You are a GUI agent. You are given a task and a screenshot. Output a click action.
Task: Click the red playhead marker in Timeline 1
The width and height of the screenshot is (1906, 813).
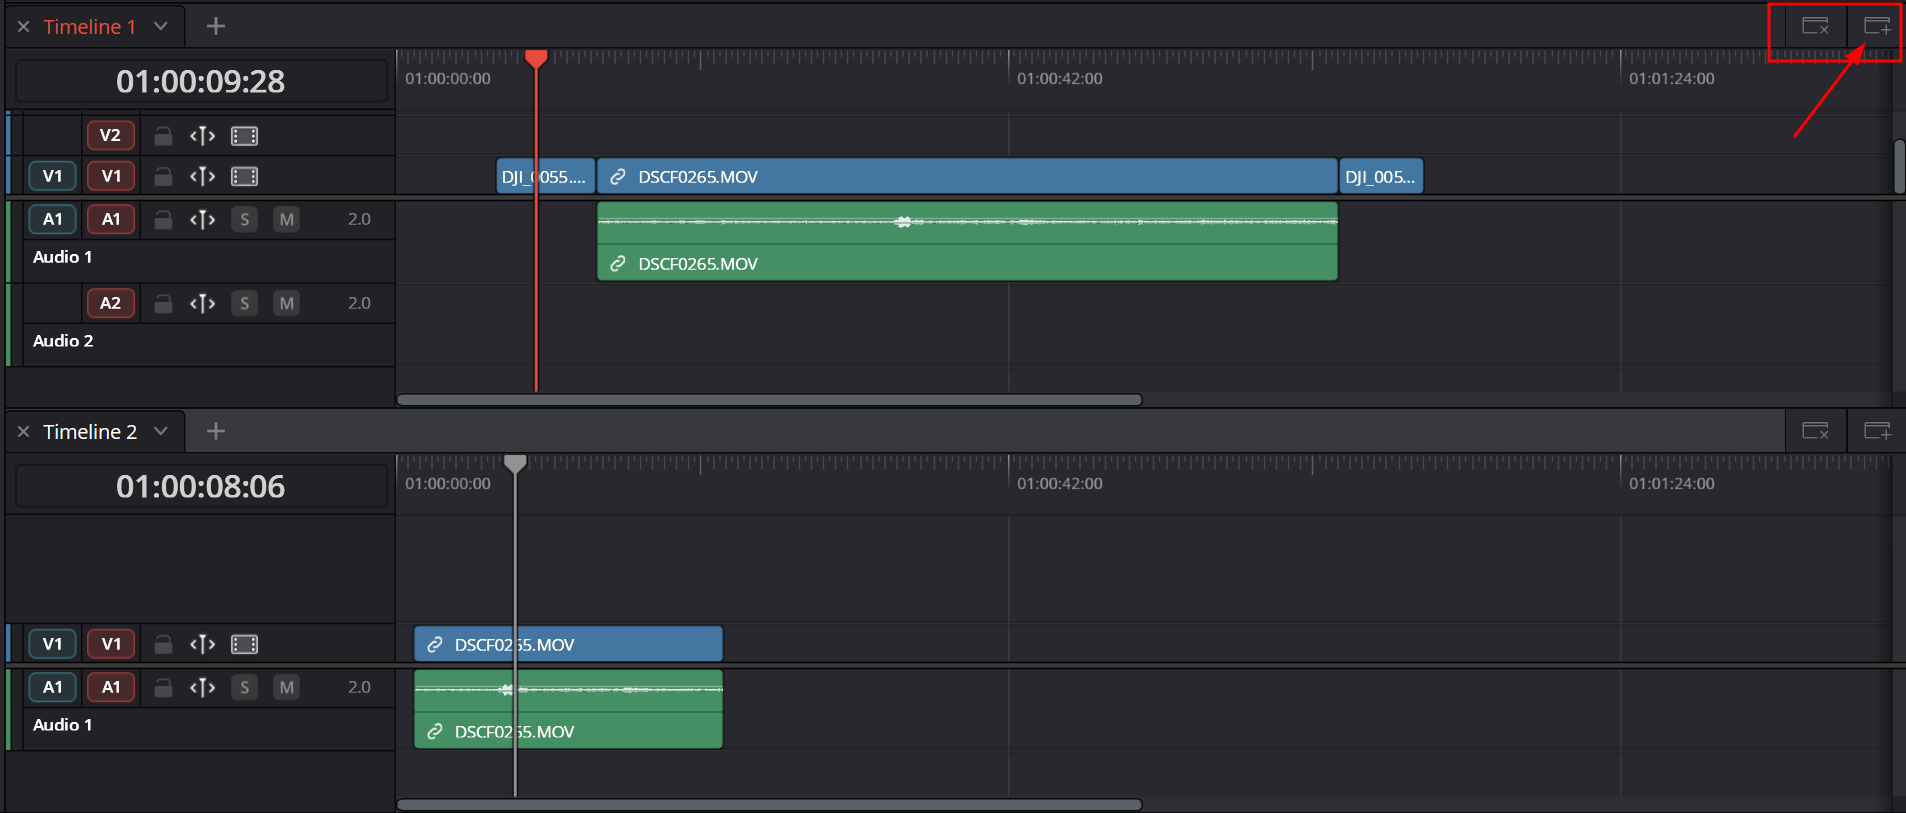(x=536, y=59)
